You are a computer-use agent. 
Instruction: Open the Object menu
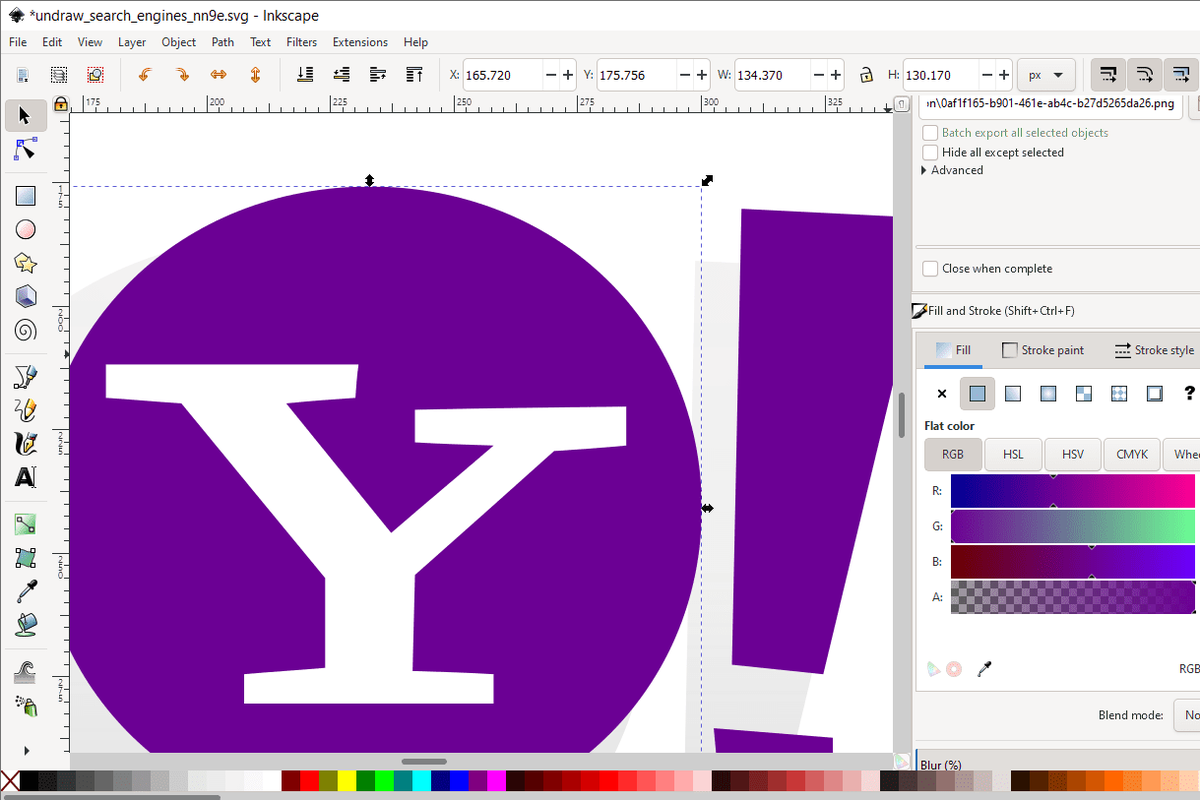(x=179, y=42)
